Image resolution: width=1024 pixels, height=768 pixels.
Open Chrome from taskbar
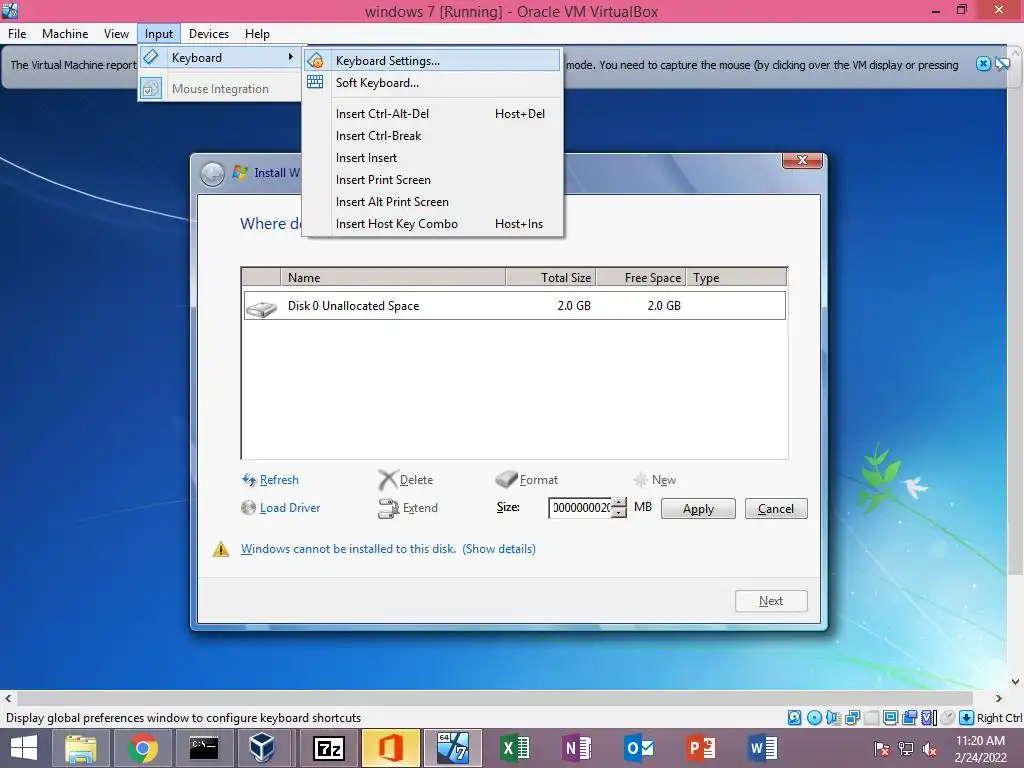(x=142, y=748)
